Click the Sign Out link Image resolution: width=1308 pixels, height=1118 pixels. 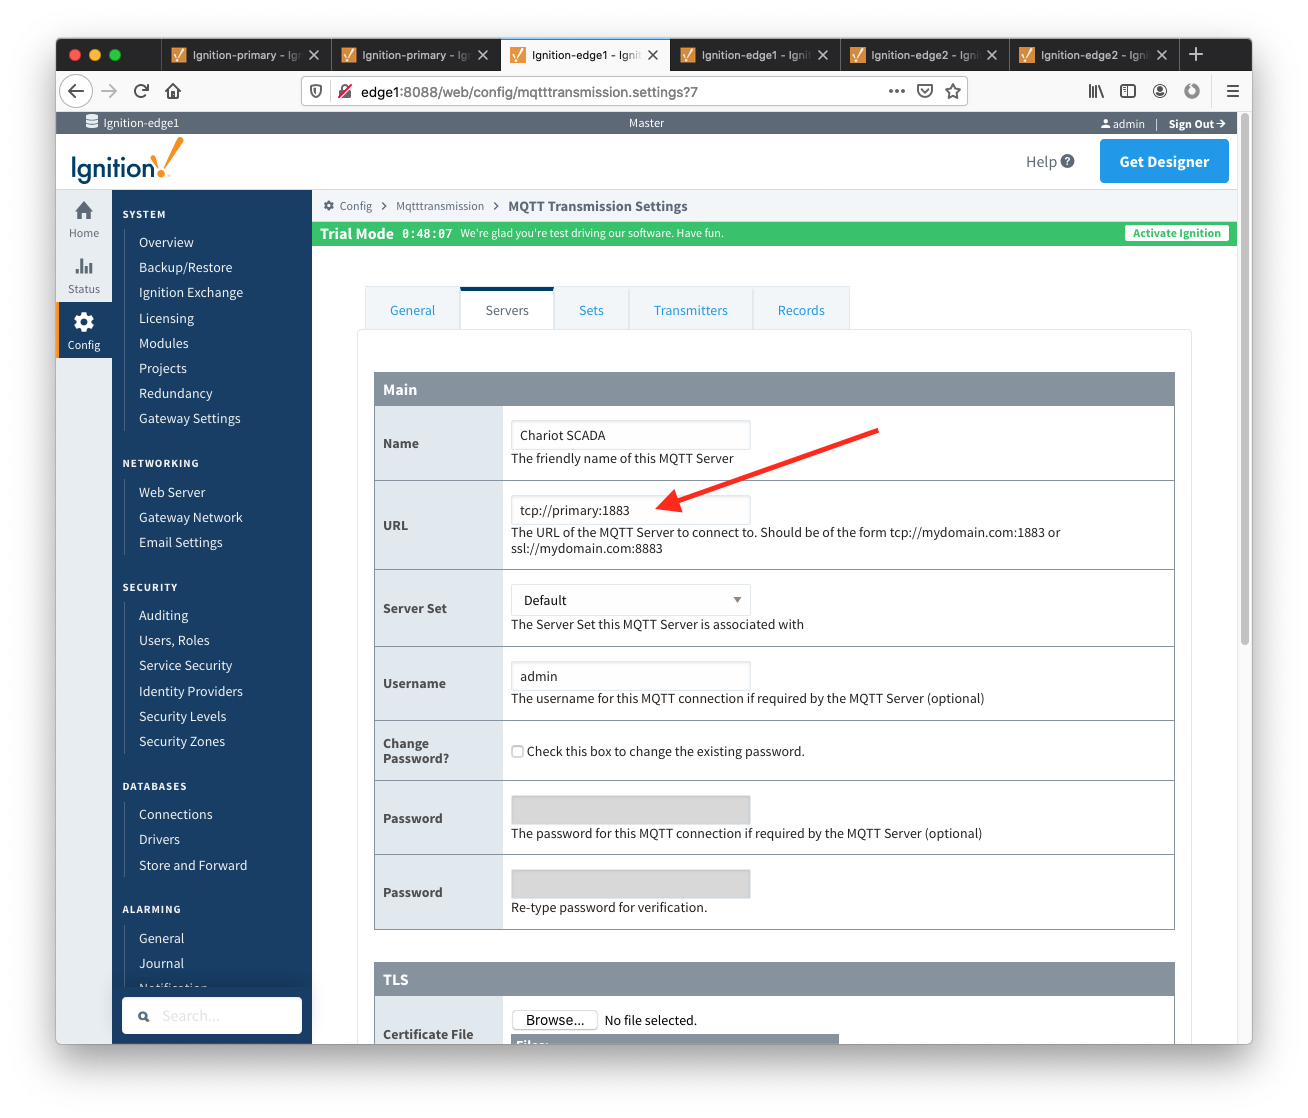tap(1196, 124)
